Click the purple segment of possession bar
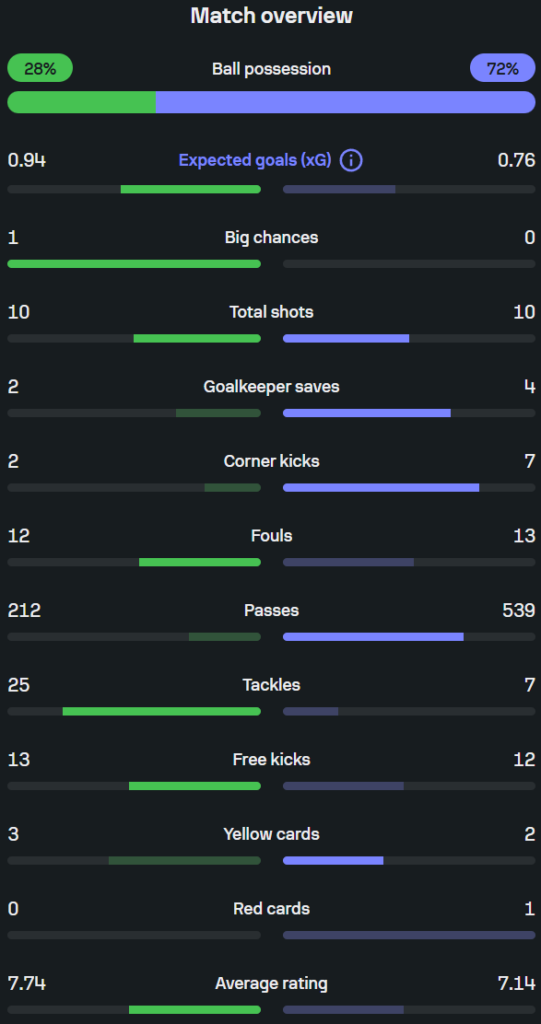This screenshot has height=1024, width=541. point(346,103)
